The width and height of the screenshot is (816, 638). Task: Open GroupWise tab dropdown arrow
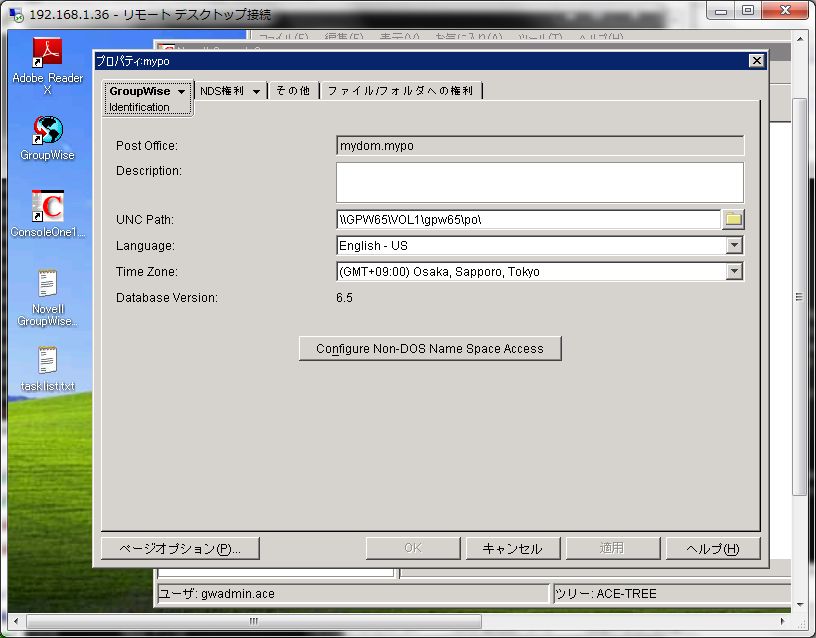181,92
